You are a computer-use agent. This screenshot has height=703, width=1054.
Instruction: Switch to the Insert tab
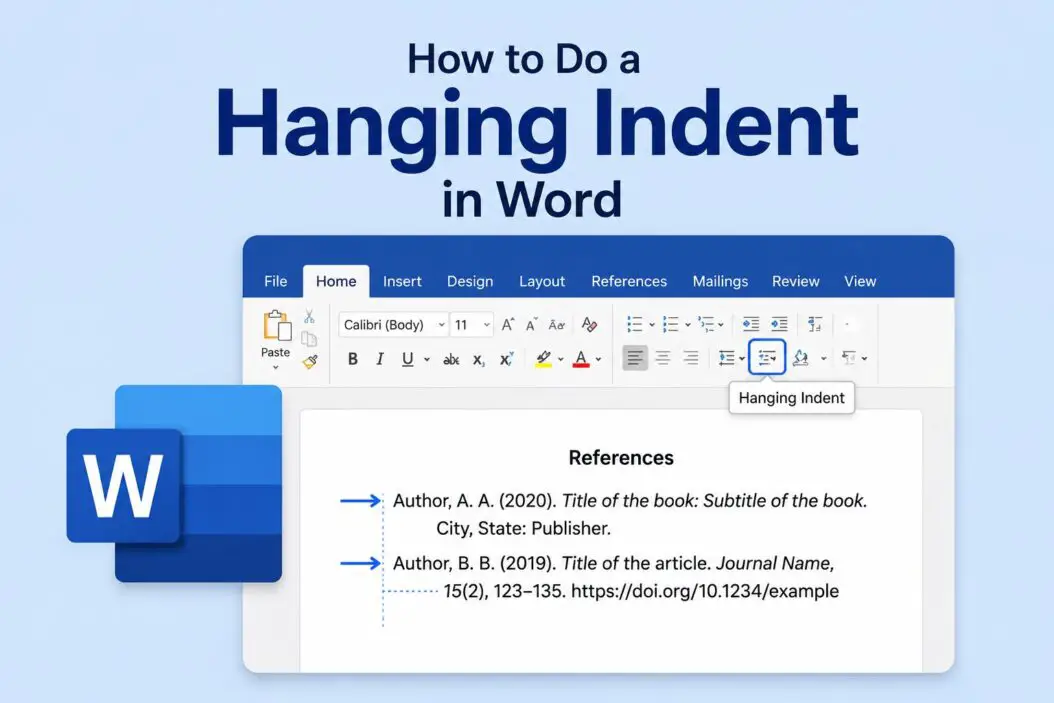[402, 281]
